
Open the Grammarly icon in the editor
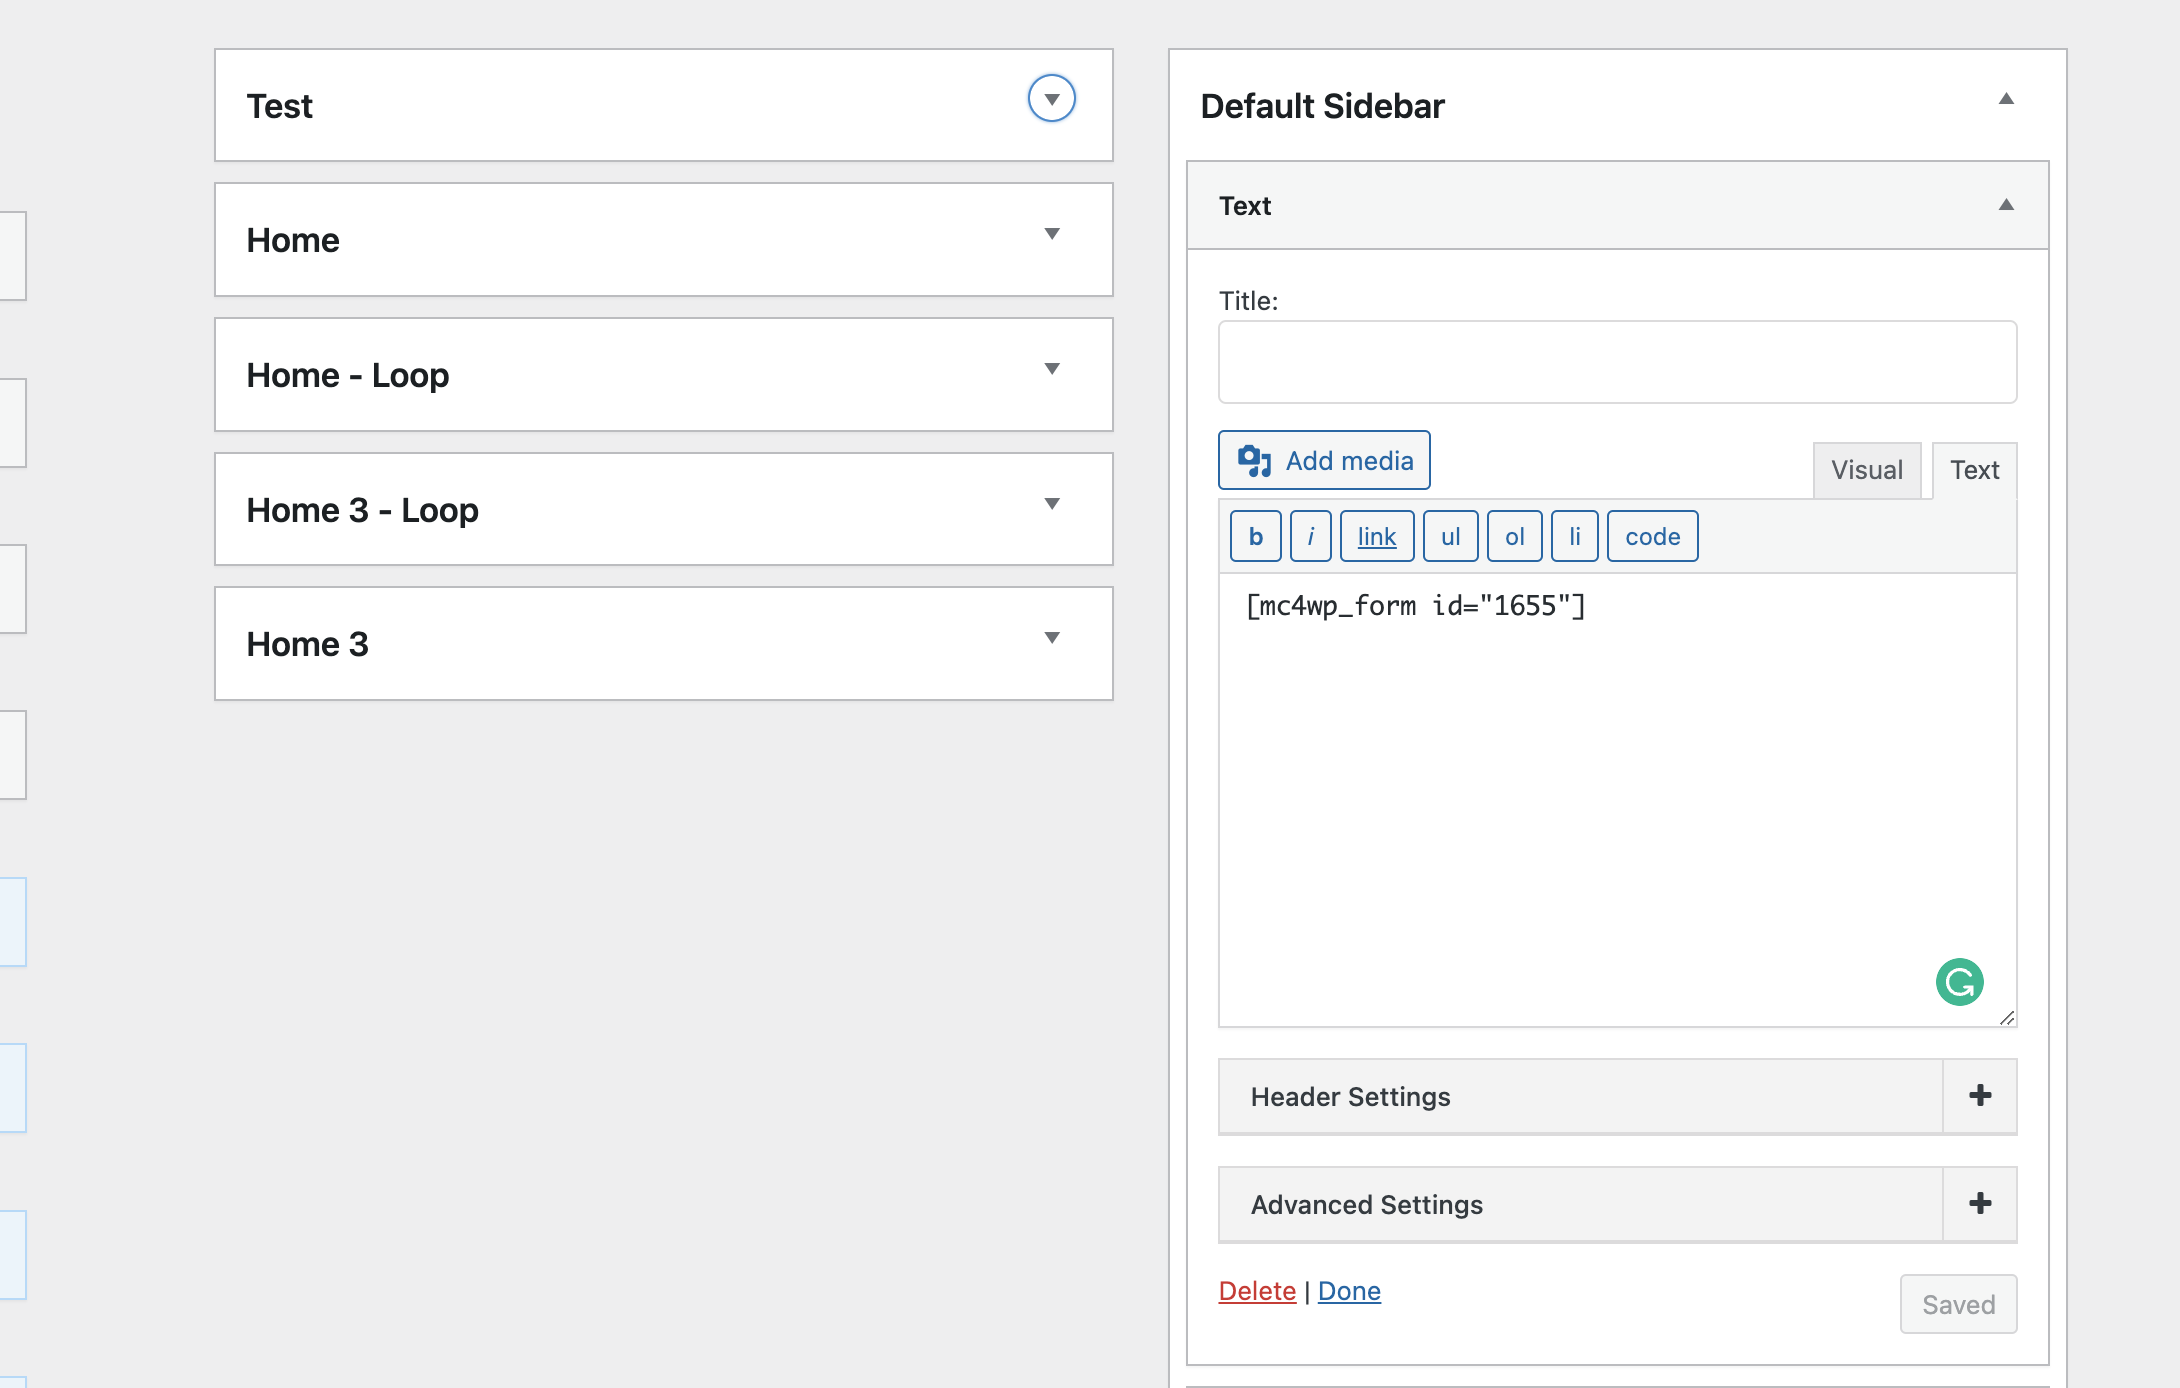click(1960, 982)
